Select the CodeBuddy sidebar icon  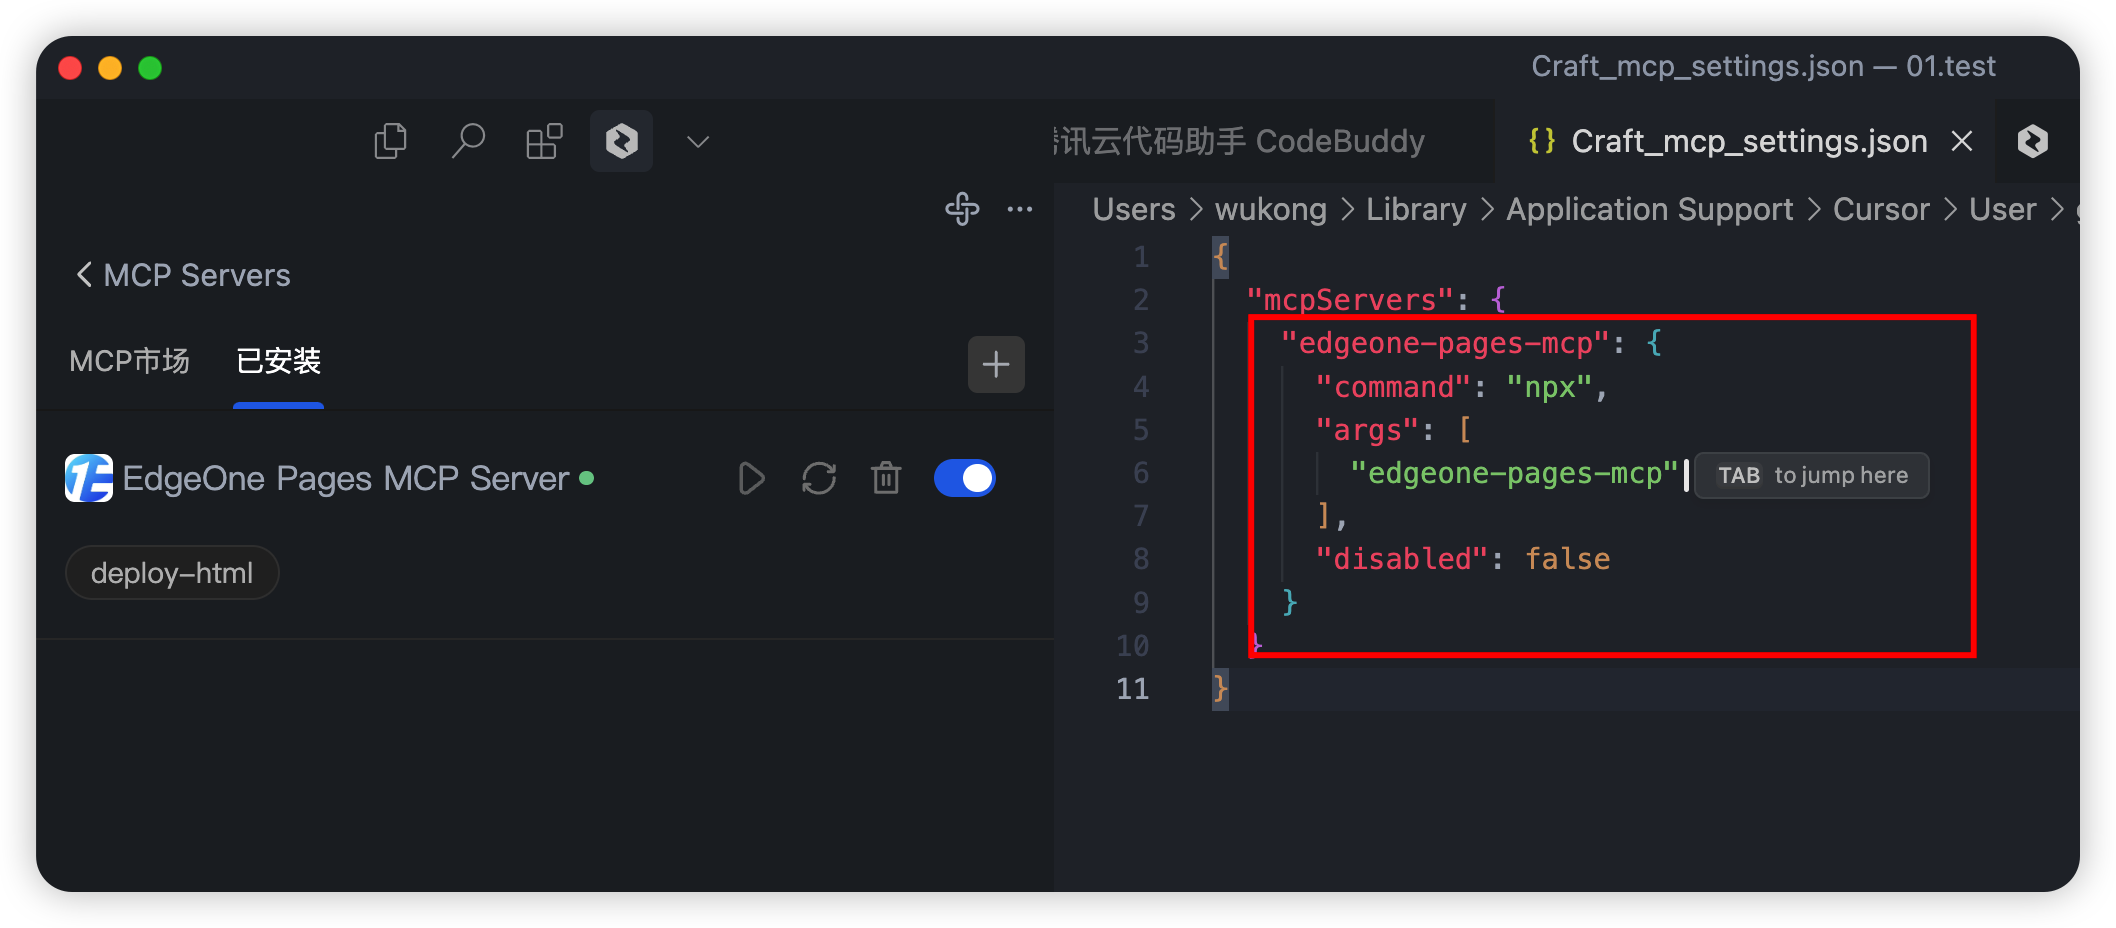(621, 141)
